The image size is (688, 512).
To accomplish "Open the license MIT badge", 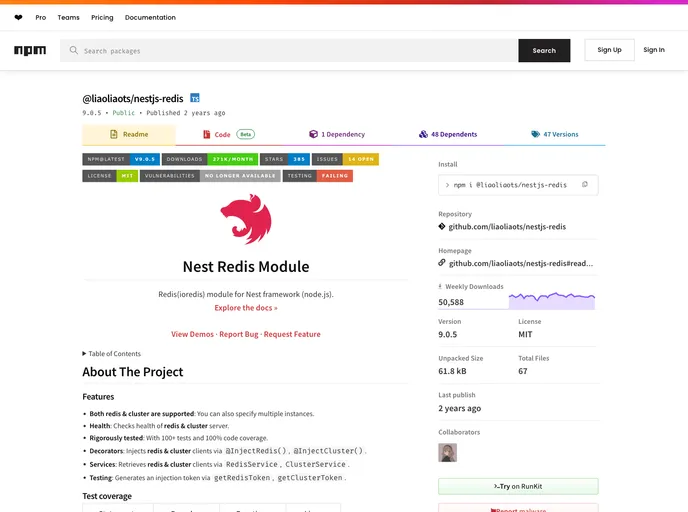I will [x=110, y=176].
